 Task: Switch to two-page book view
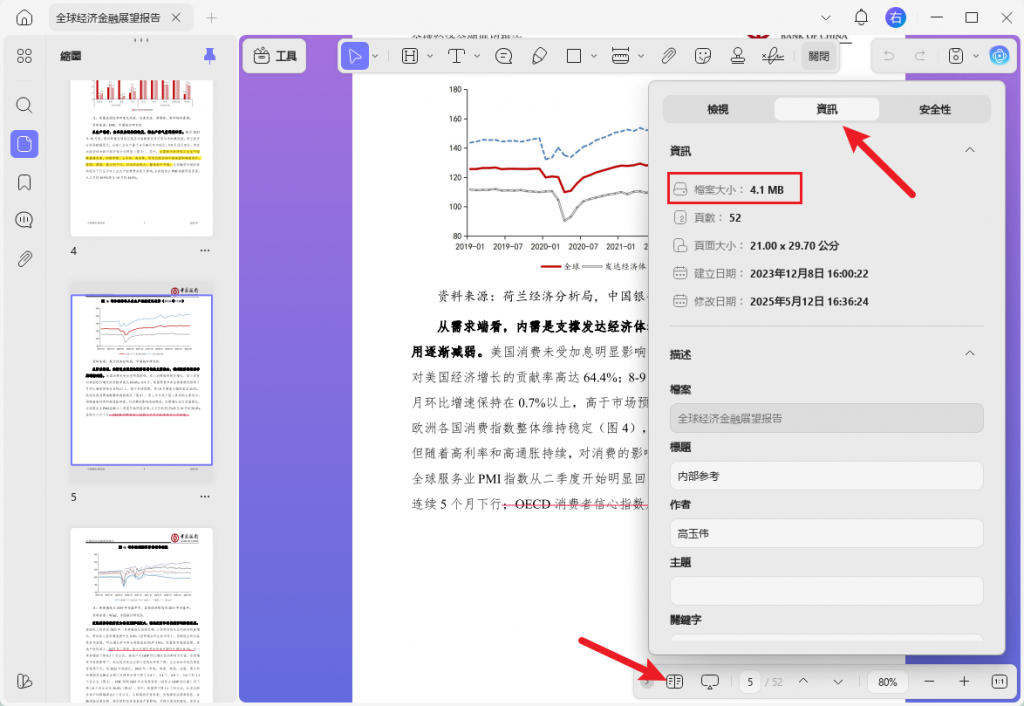click(x=674, y=681)
